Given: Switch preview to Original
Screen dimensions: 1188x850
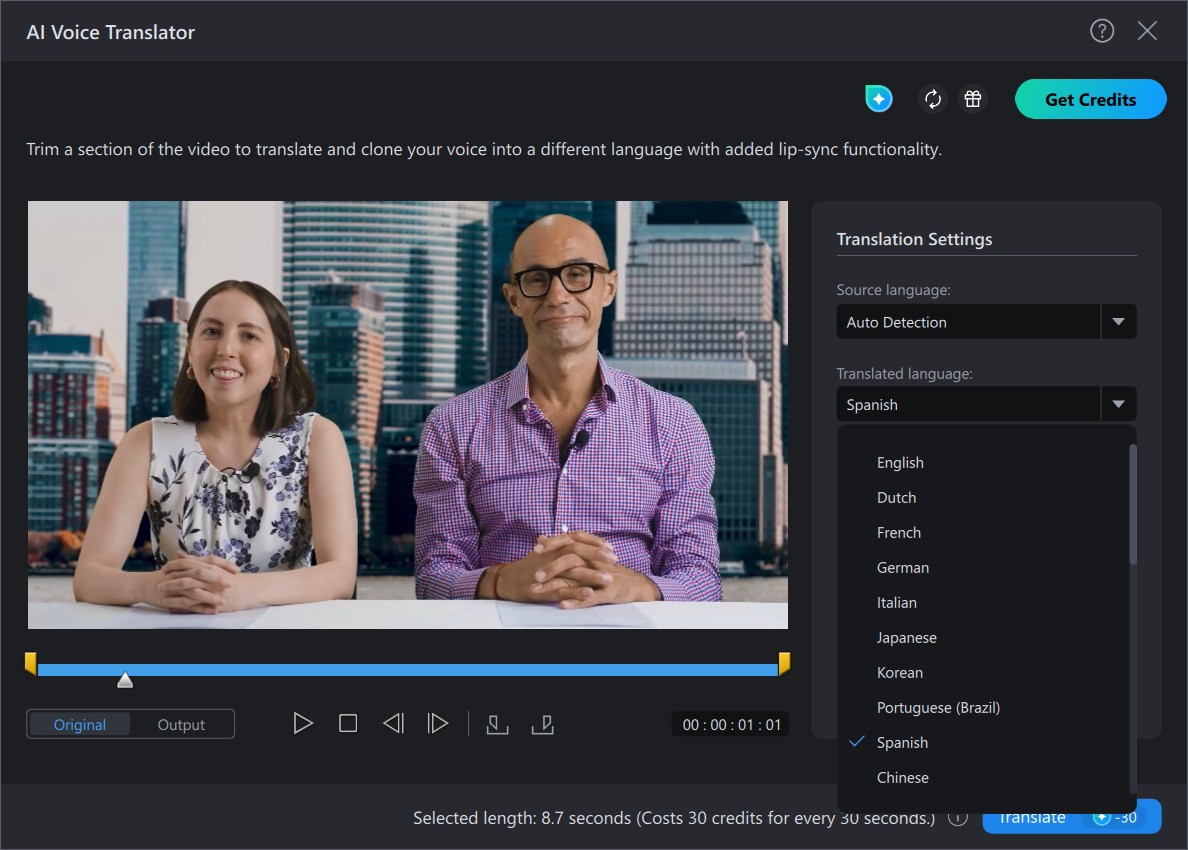Looking at the screenshot, I should (x=80, y=725).
